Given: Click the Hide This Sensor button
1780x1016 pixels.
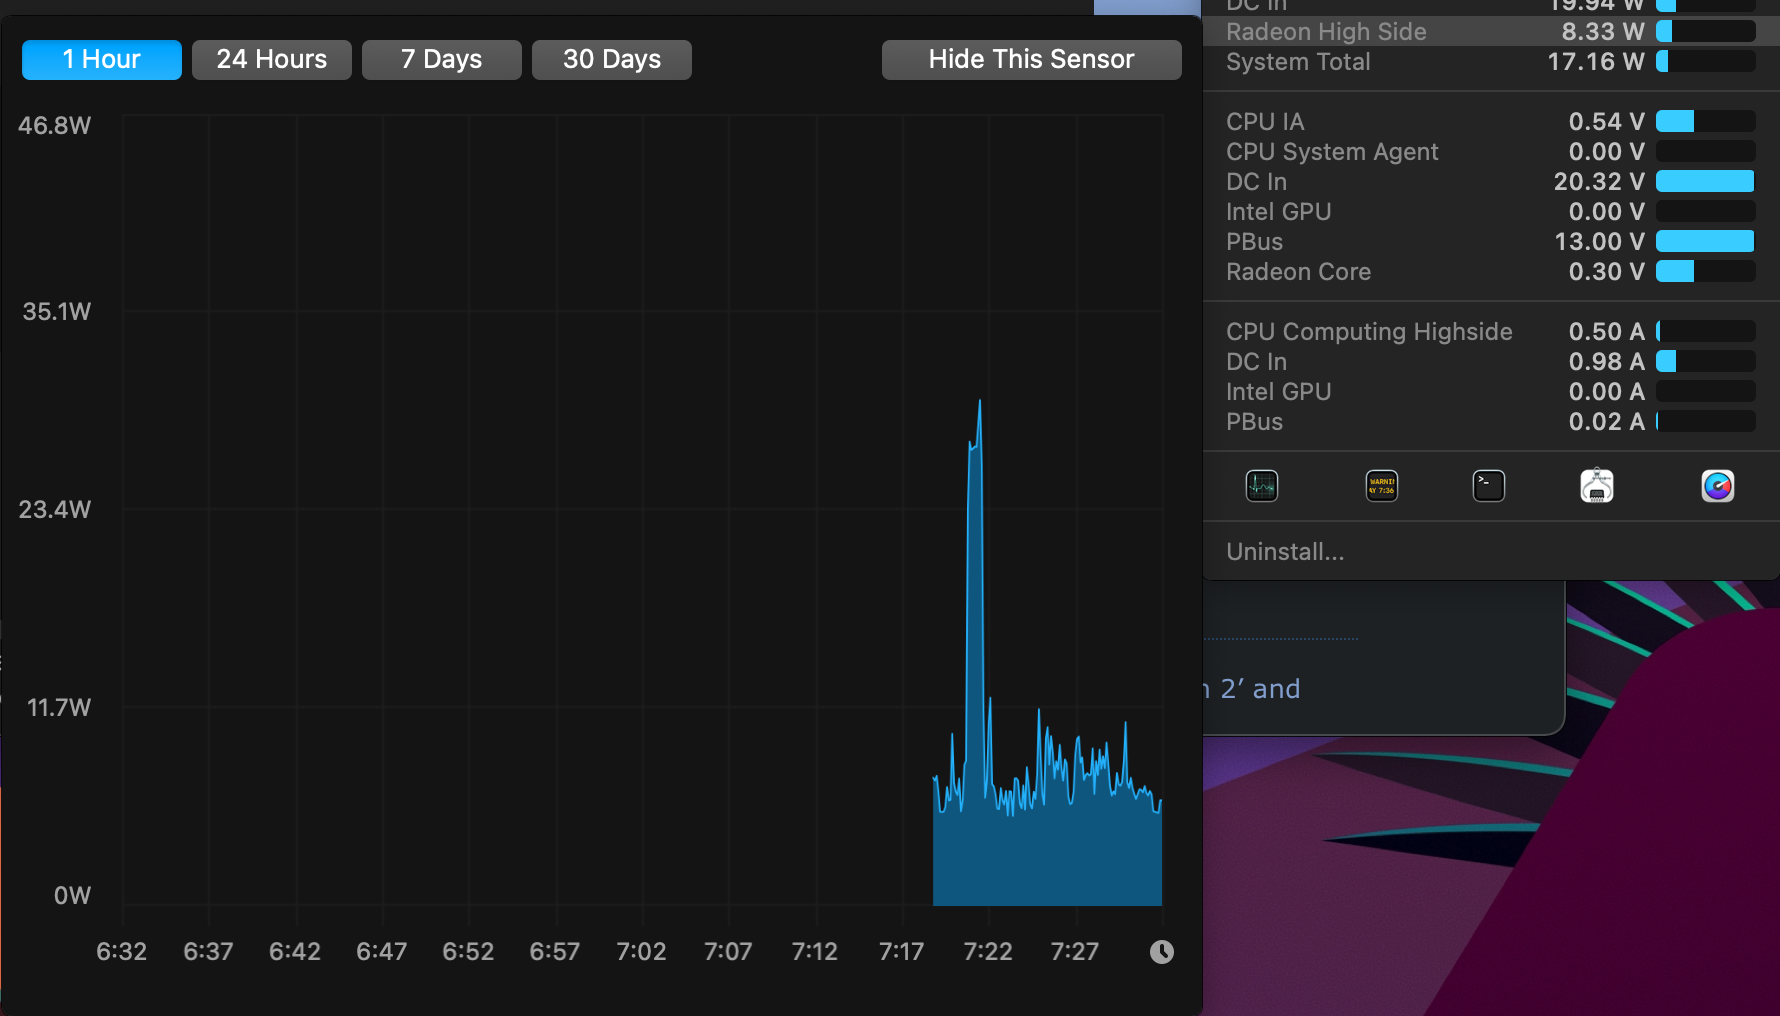Looking at the screenshot, I should [x=1031, y=59].
